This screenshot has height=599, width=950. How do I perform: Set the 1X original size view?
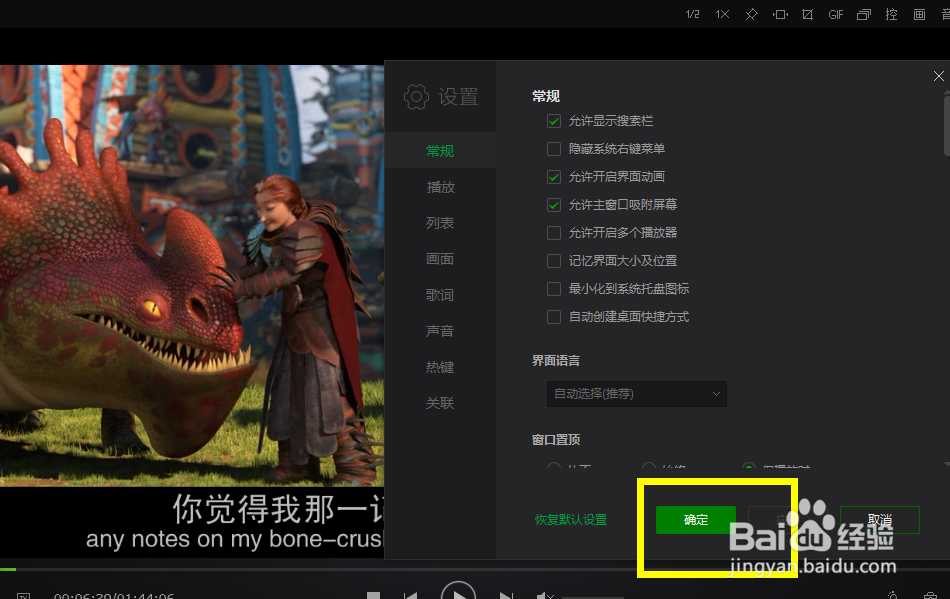[722, 14]
